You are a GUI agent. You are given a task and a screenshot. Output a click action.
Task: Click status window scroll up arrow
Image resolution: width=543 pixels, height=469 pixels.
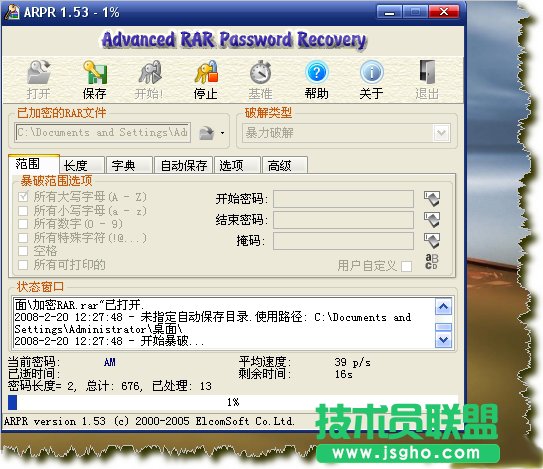click(443, 307)
